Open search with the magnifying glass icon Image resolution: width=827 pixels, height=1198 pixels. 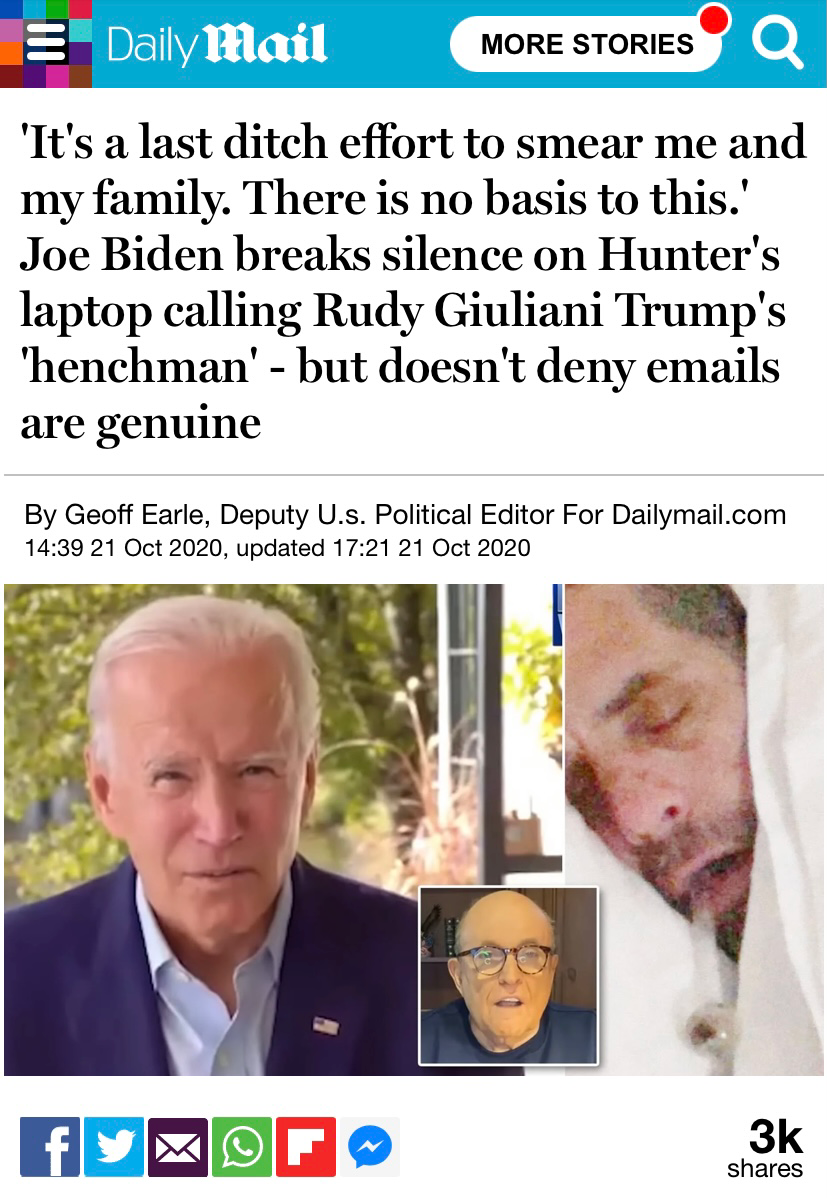point(777,43)
